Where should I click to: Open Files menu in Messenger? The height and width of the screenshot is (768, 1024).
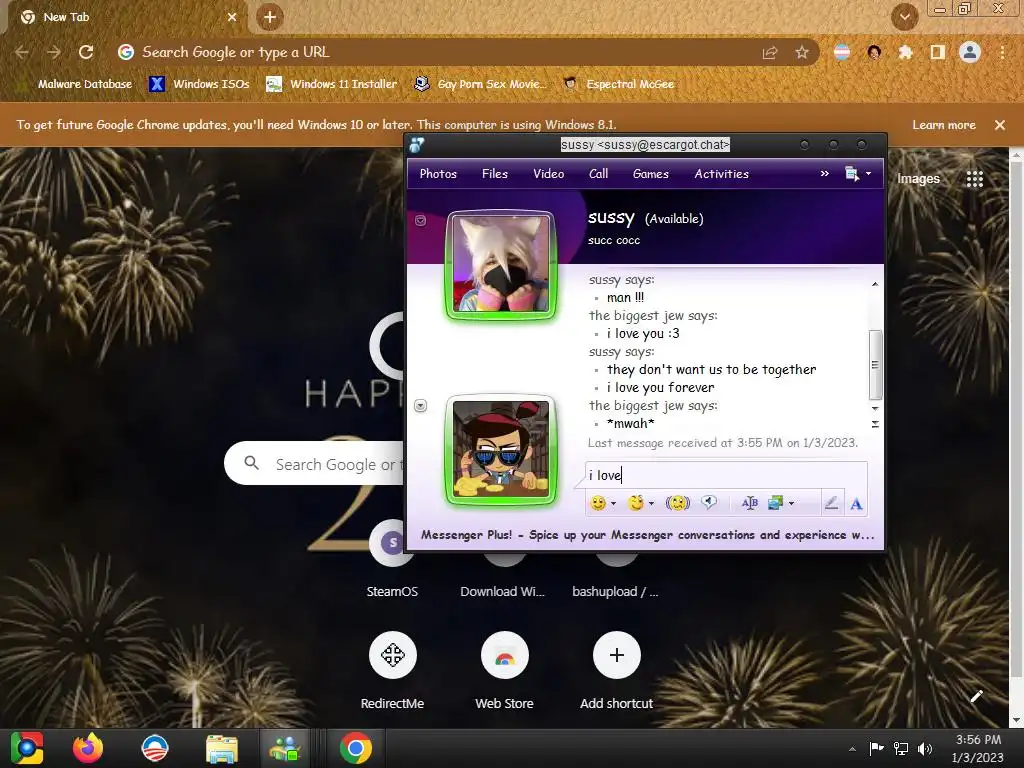(x=494, y=174)
